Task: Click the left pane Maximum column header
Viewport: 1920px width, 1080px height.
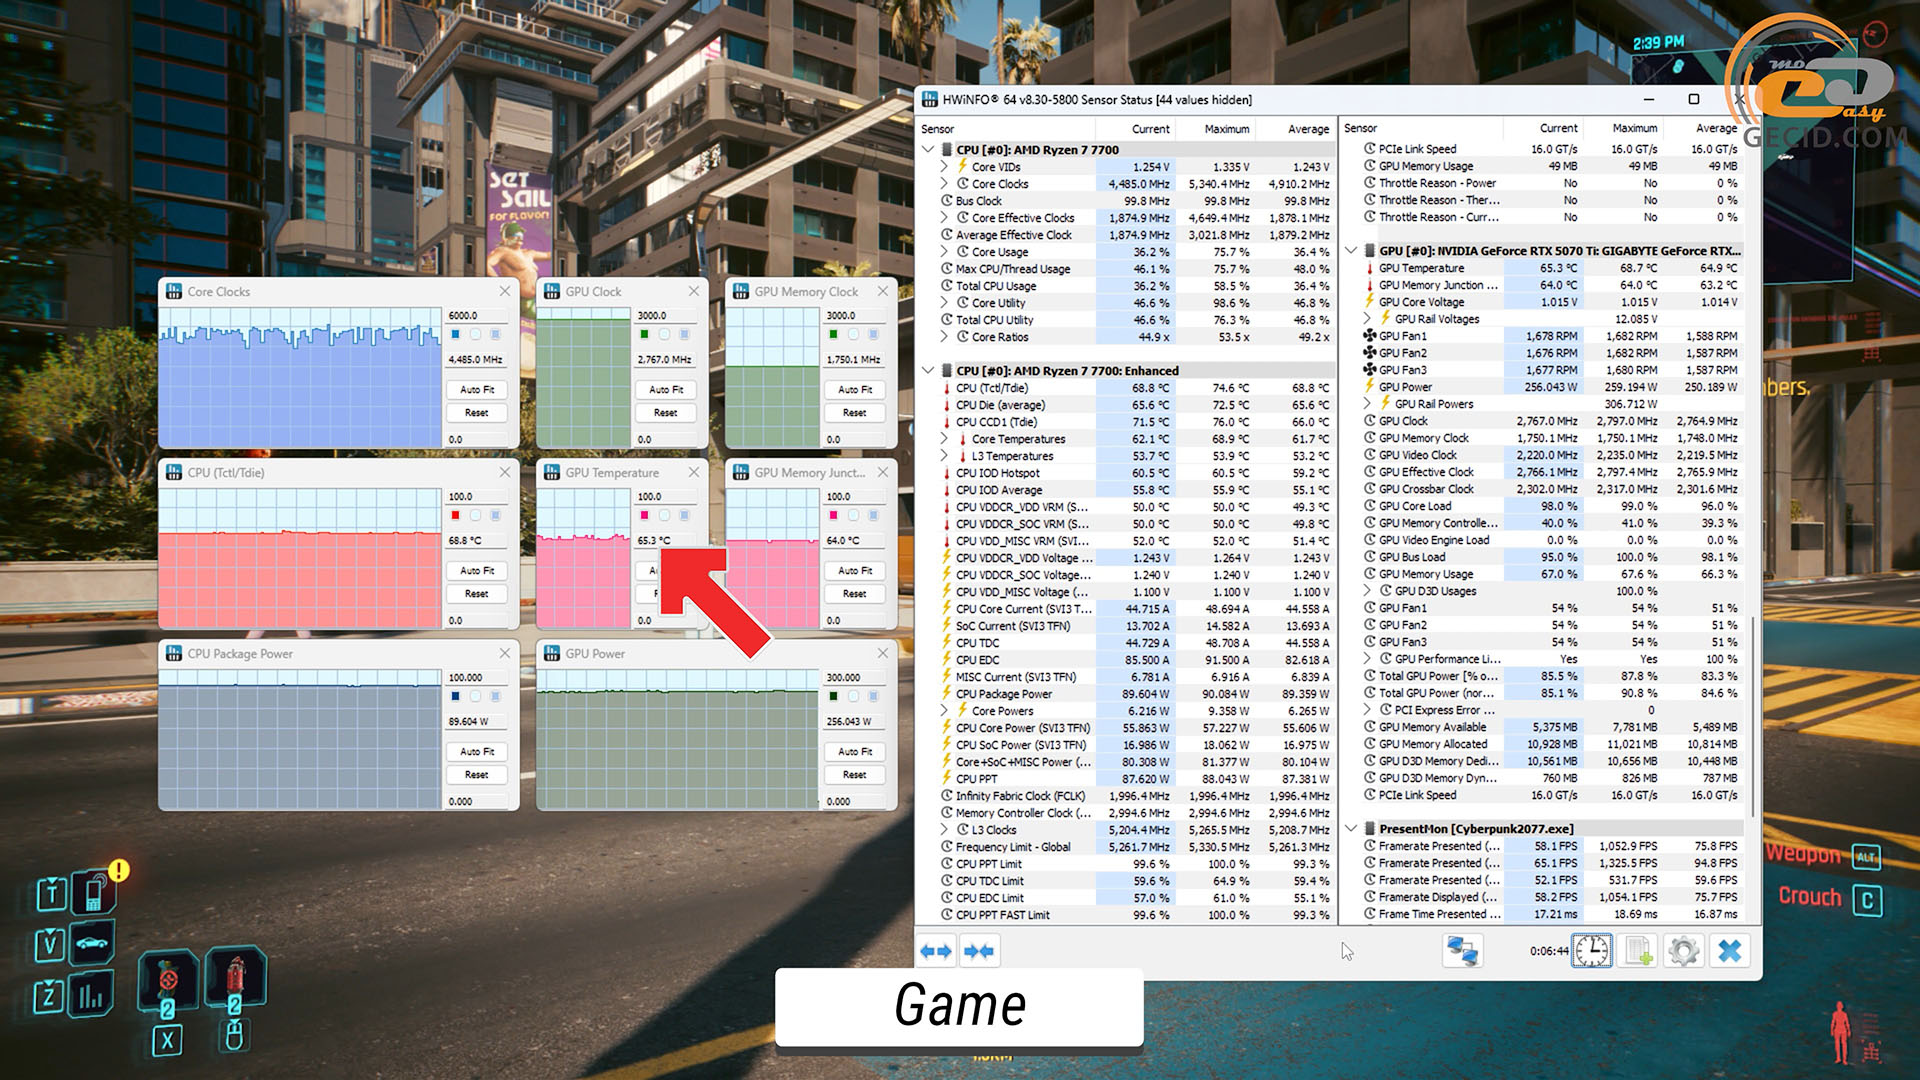Action: [1216, 129]
